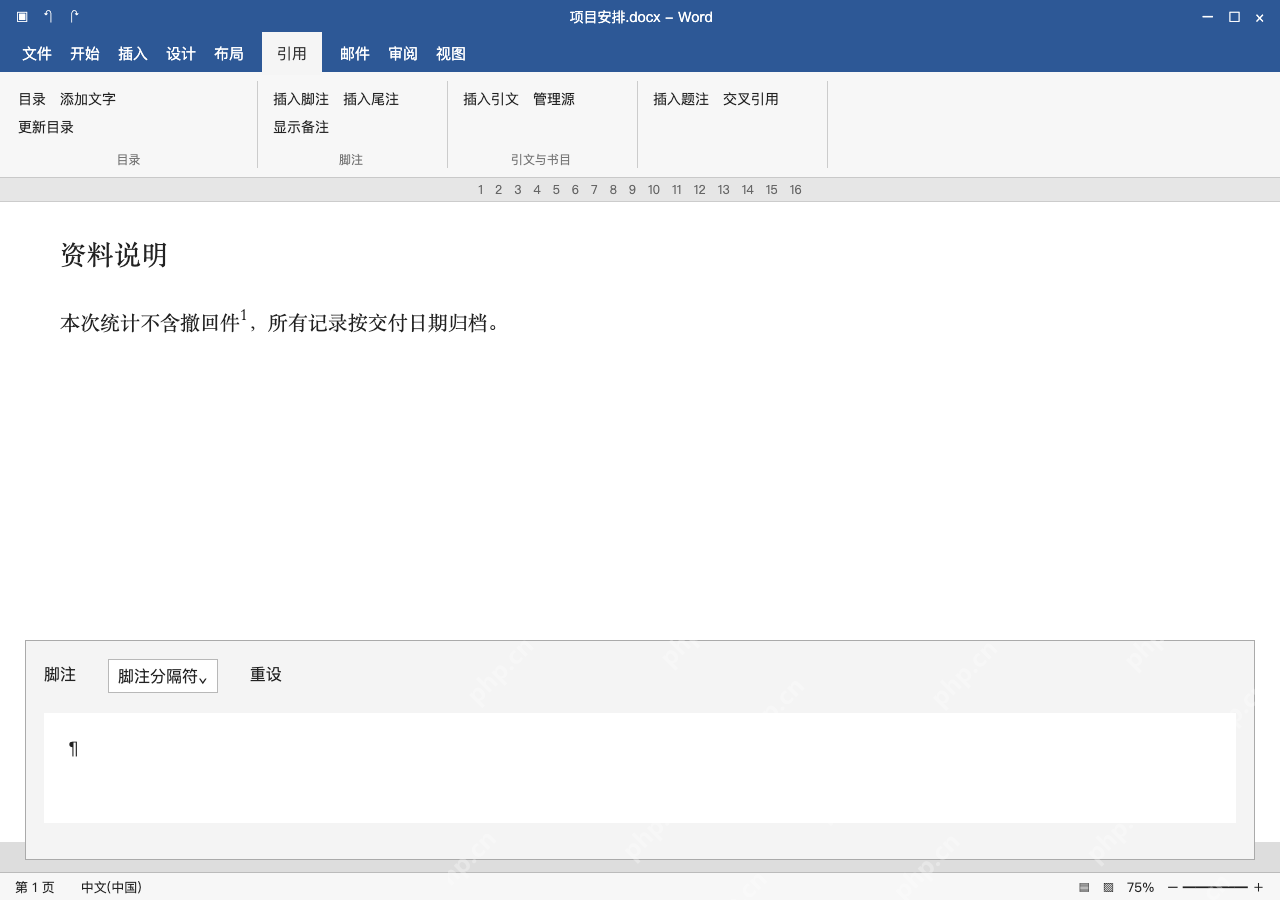Open the 脚注分隔符 dropdown
This screenshot has height=900, width=1280.
[x=163, y=676]
